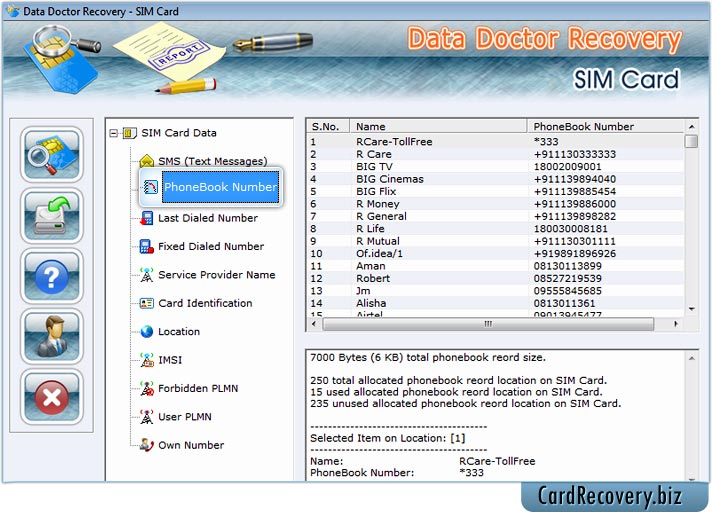The height and width of the screenshot is (512, 712).
Task: Select the R Care contact row
Action: click(x=496, y=154)
